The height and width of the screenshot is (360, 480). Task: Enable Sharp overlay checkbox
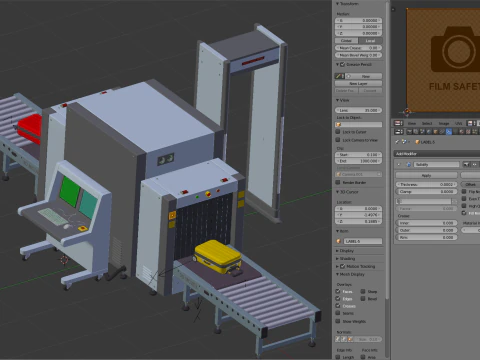coord(363,291)
